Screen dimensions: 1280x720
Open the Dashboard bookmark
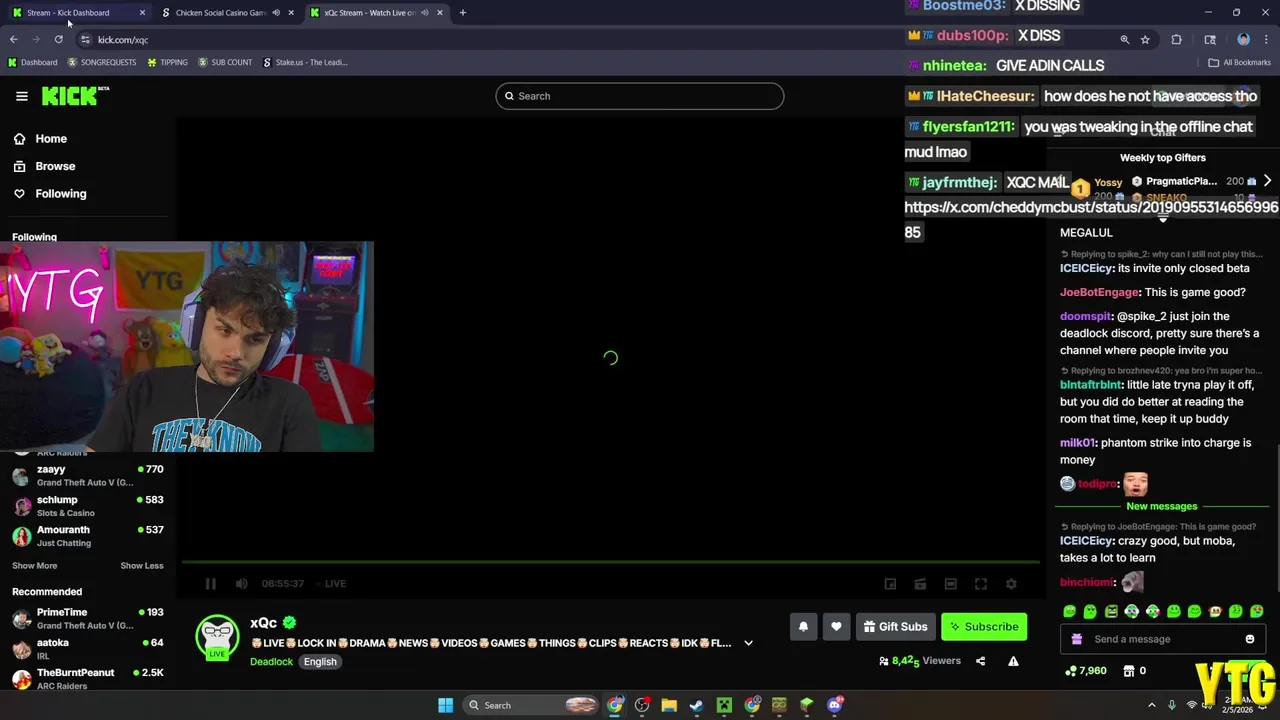(32, 62)
